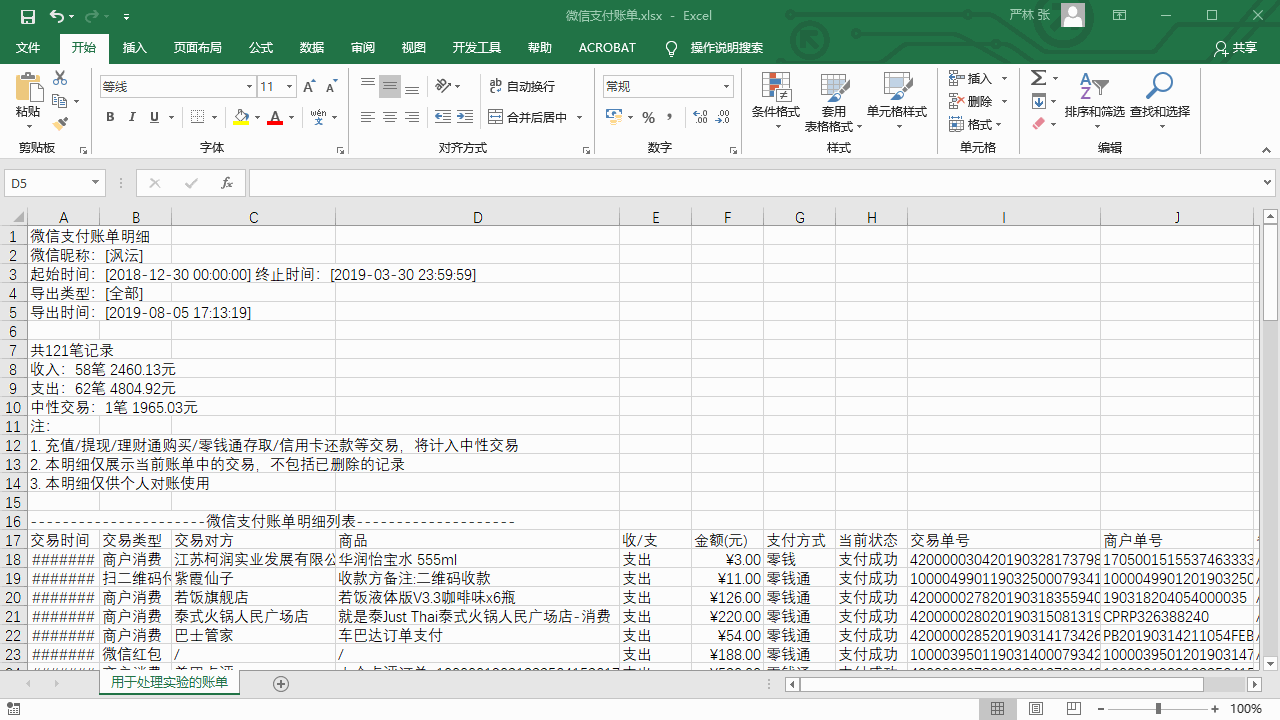
Task: Click the AutoSum sigma icon
Action: point(1038,78)
